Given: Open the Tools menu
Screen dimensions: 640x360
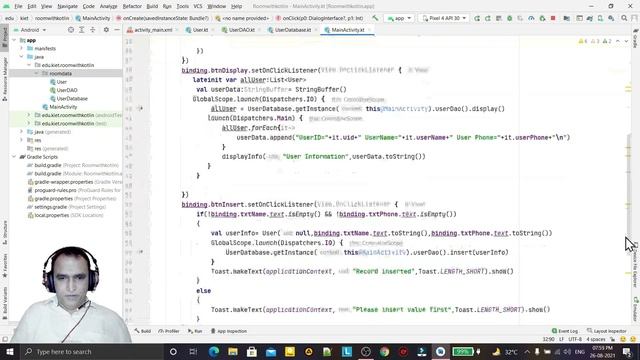Looking at the screenshot, I should (182, 6).
